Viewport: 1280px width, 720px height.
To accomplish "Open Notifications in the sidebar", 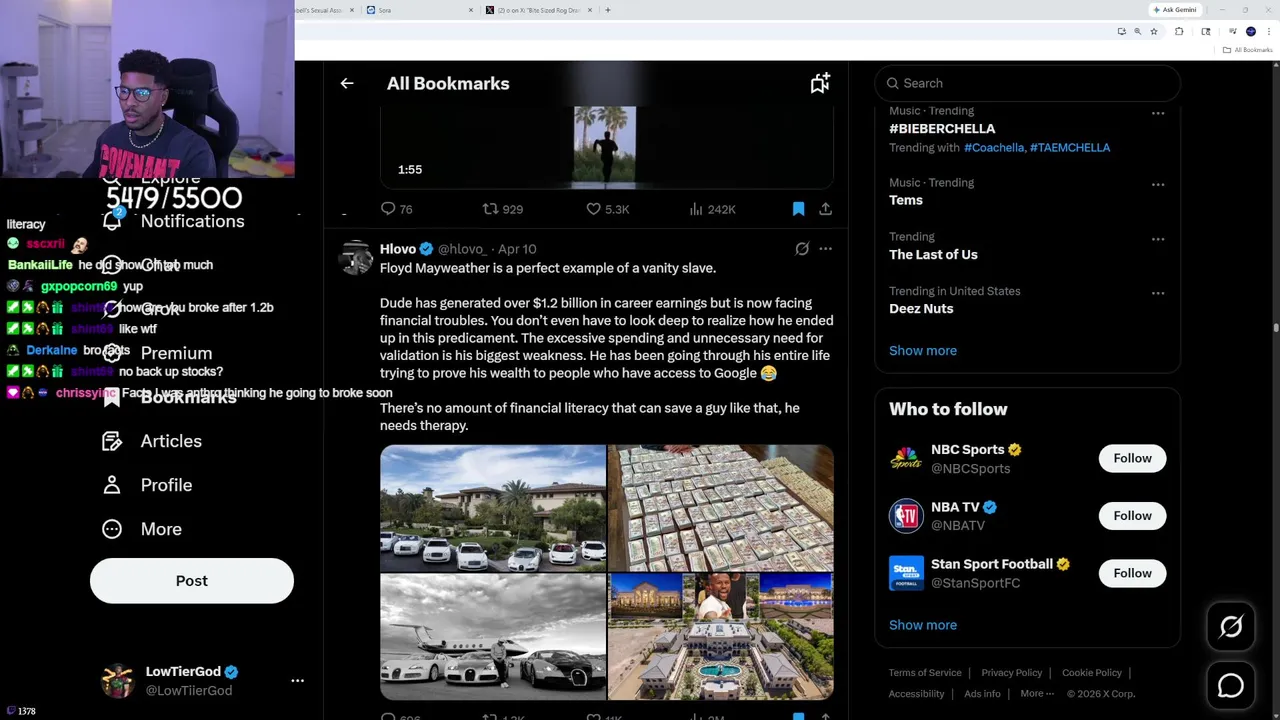I will (x=174, y=221).
